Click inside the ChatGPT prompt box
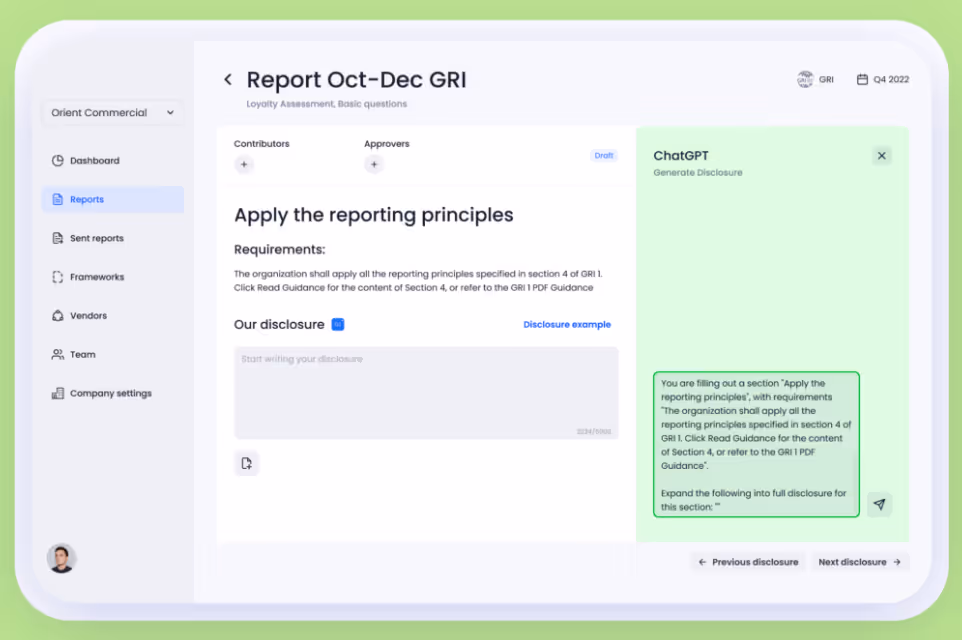Image resolution: width=962 pixels, height=640 pixels. point(756,444)
